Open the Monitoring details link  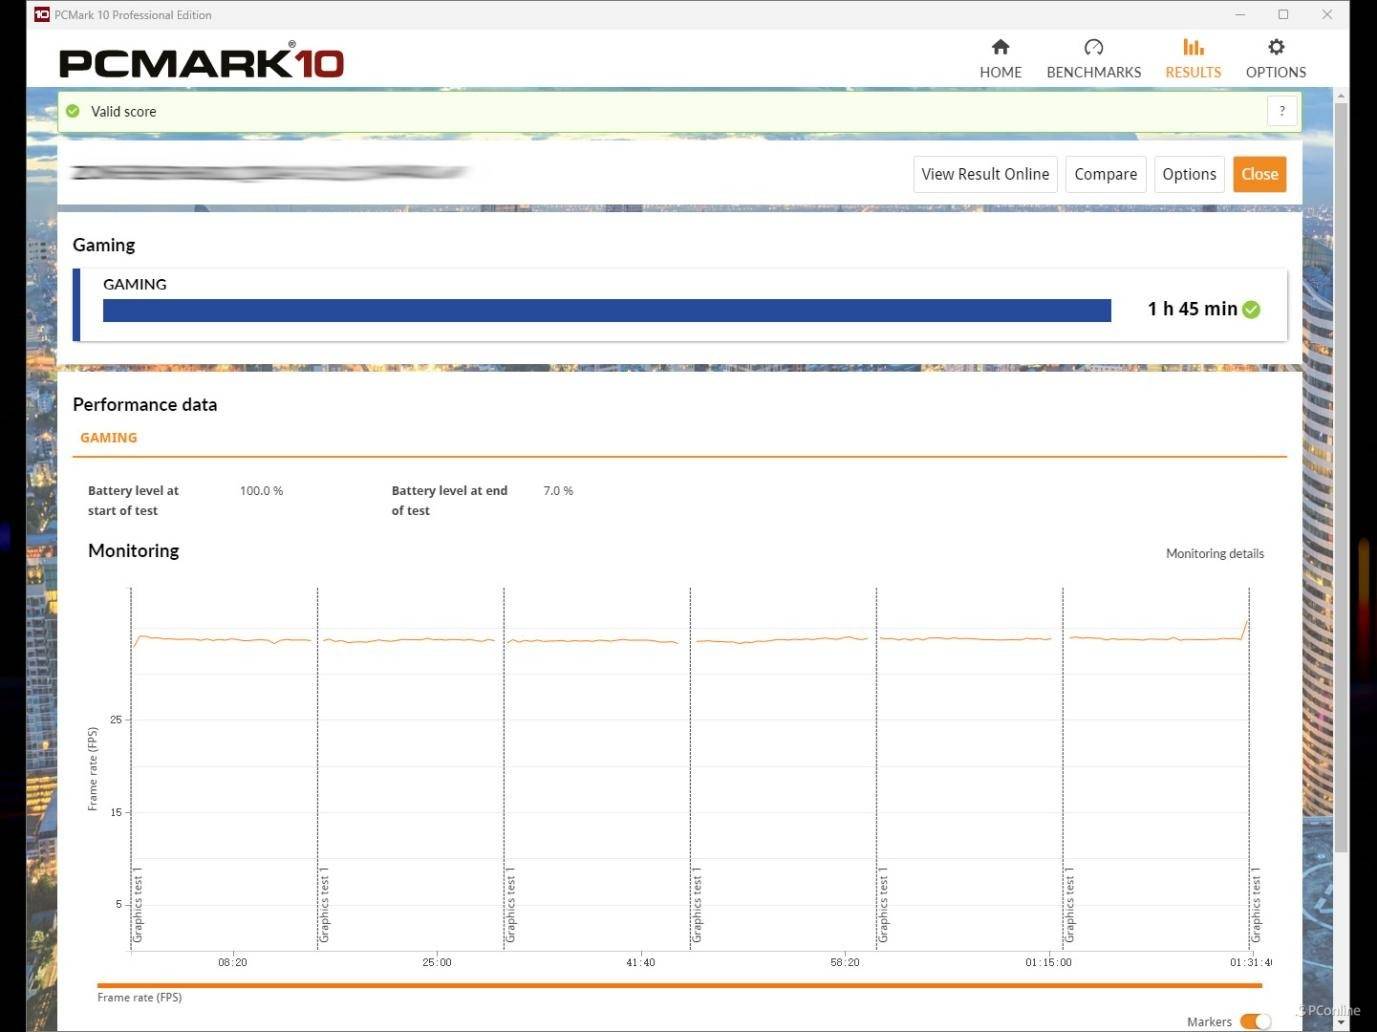pos(1214,553)
